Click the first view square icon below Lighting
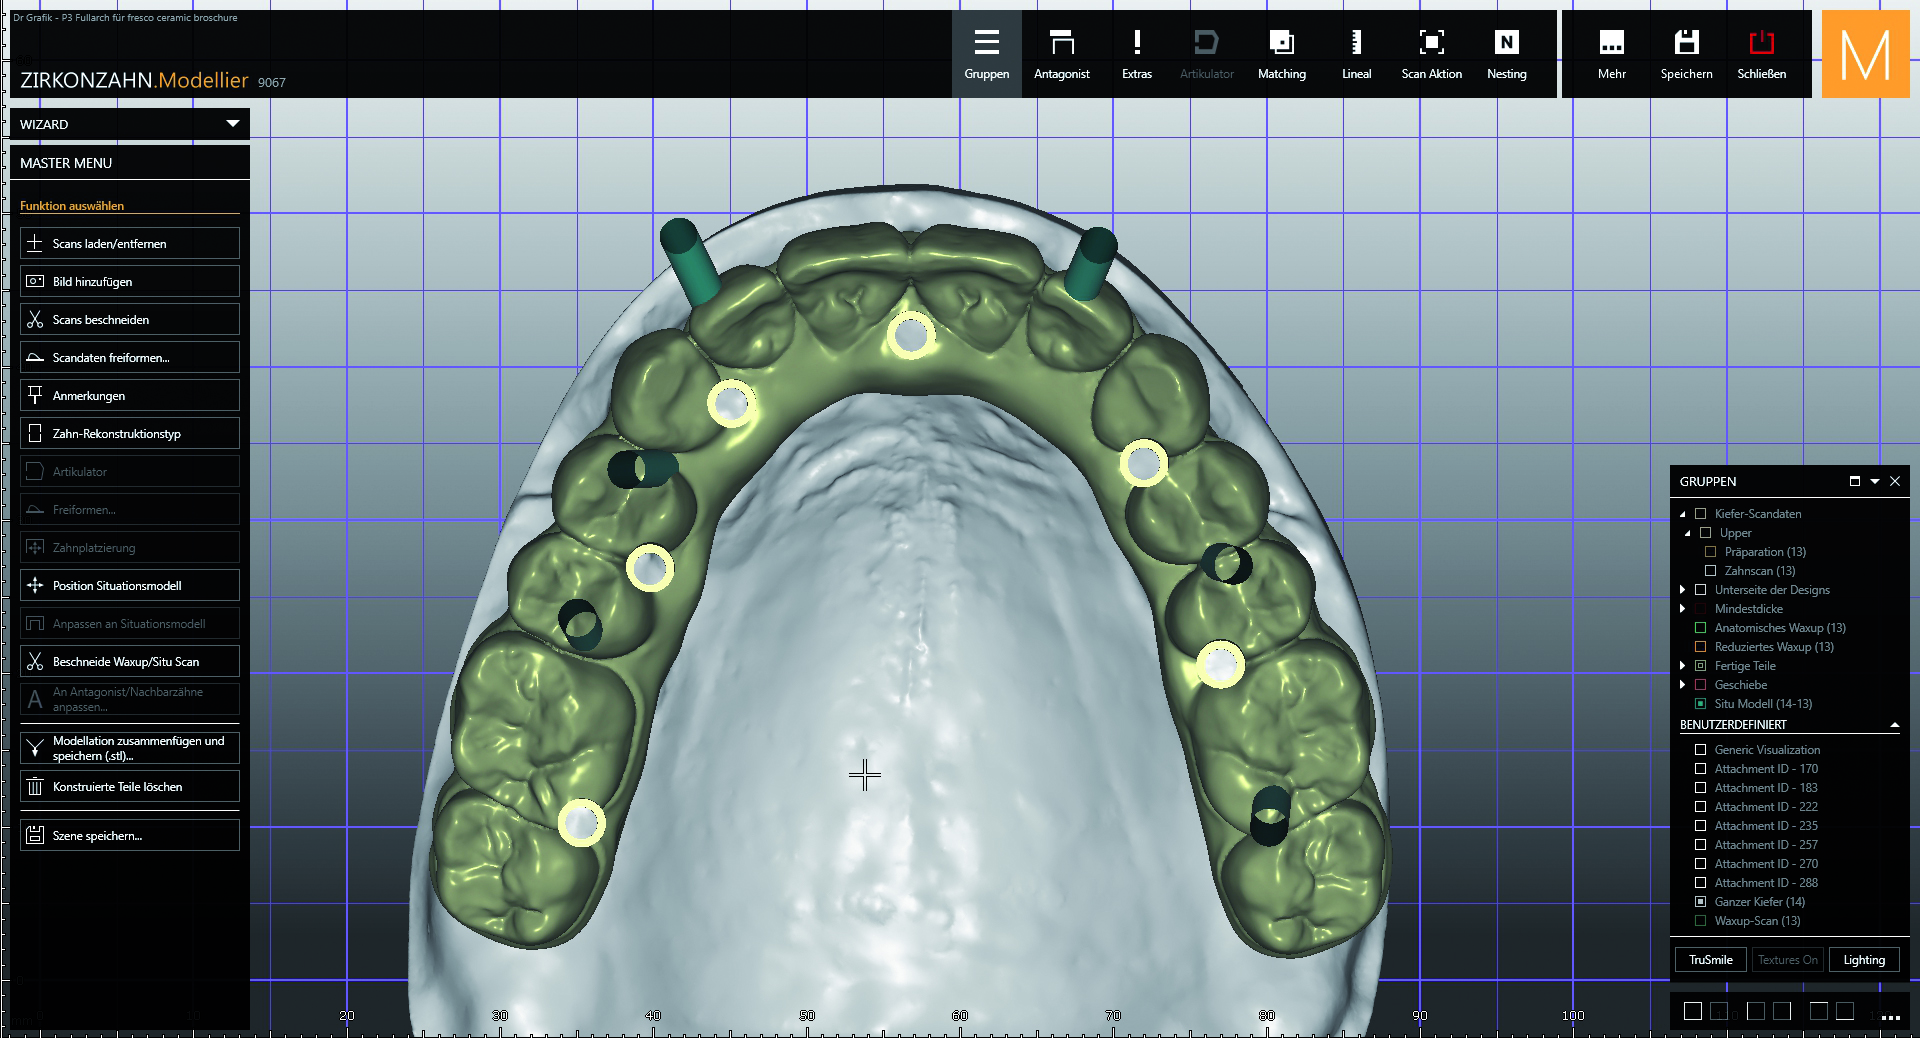 click(x=1692, y=1011)
